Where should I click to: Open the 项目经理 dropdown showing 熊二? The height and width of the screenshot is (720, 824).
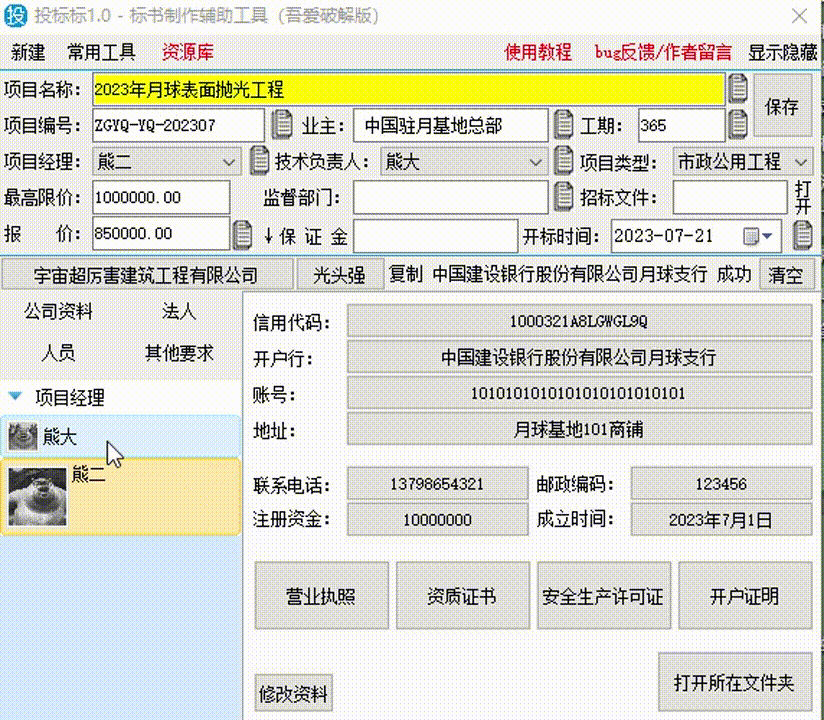[x=226, y=160]
